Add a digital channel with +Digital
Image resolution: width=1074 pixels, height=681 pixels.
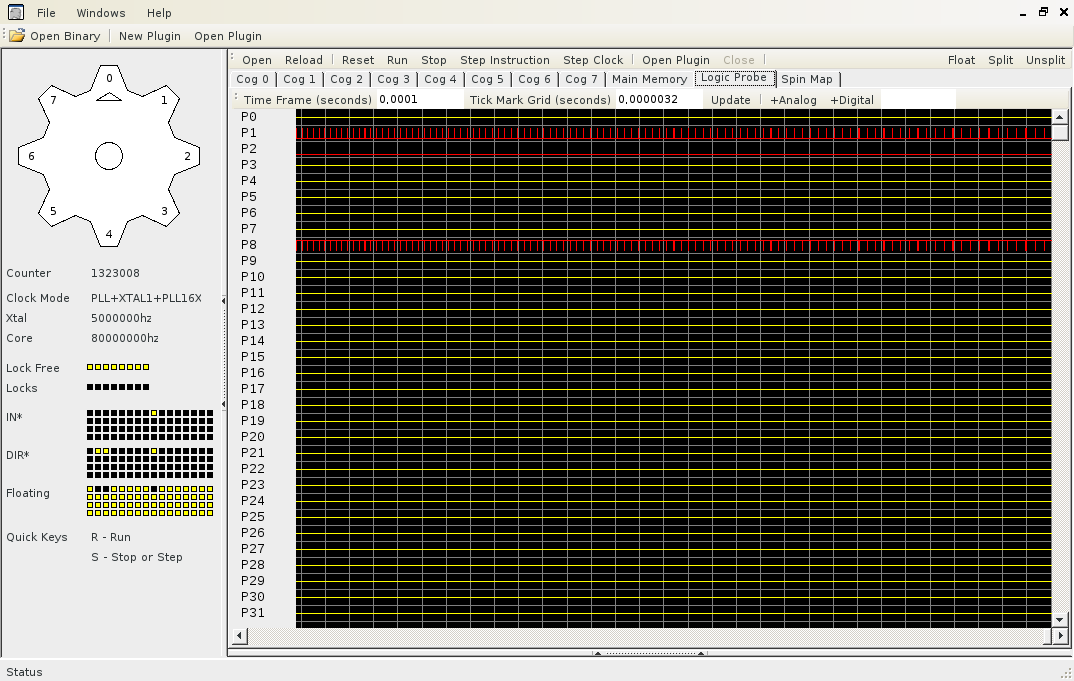coord(851,100)
